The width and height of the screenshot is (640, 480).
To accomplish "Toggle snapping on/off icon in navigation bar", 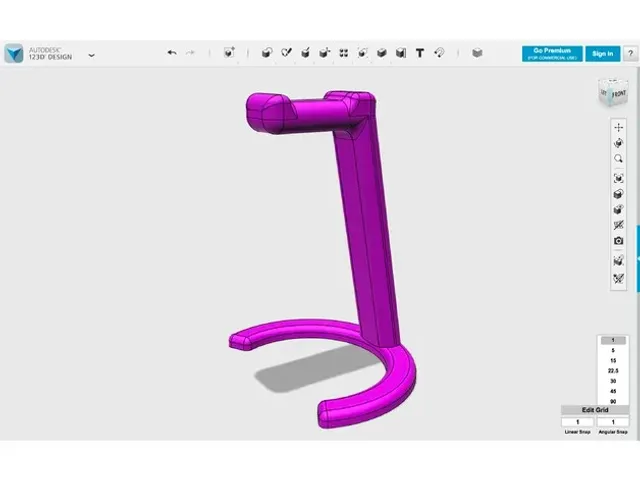I will pyautogui.click(x=618, y=278).
